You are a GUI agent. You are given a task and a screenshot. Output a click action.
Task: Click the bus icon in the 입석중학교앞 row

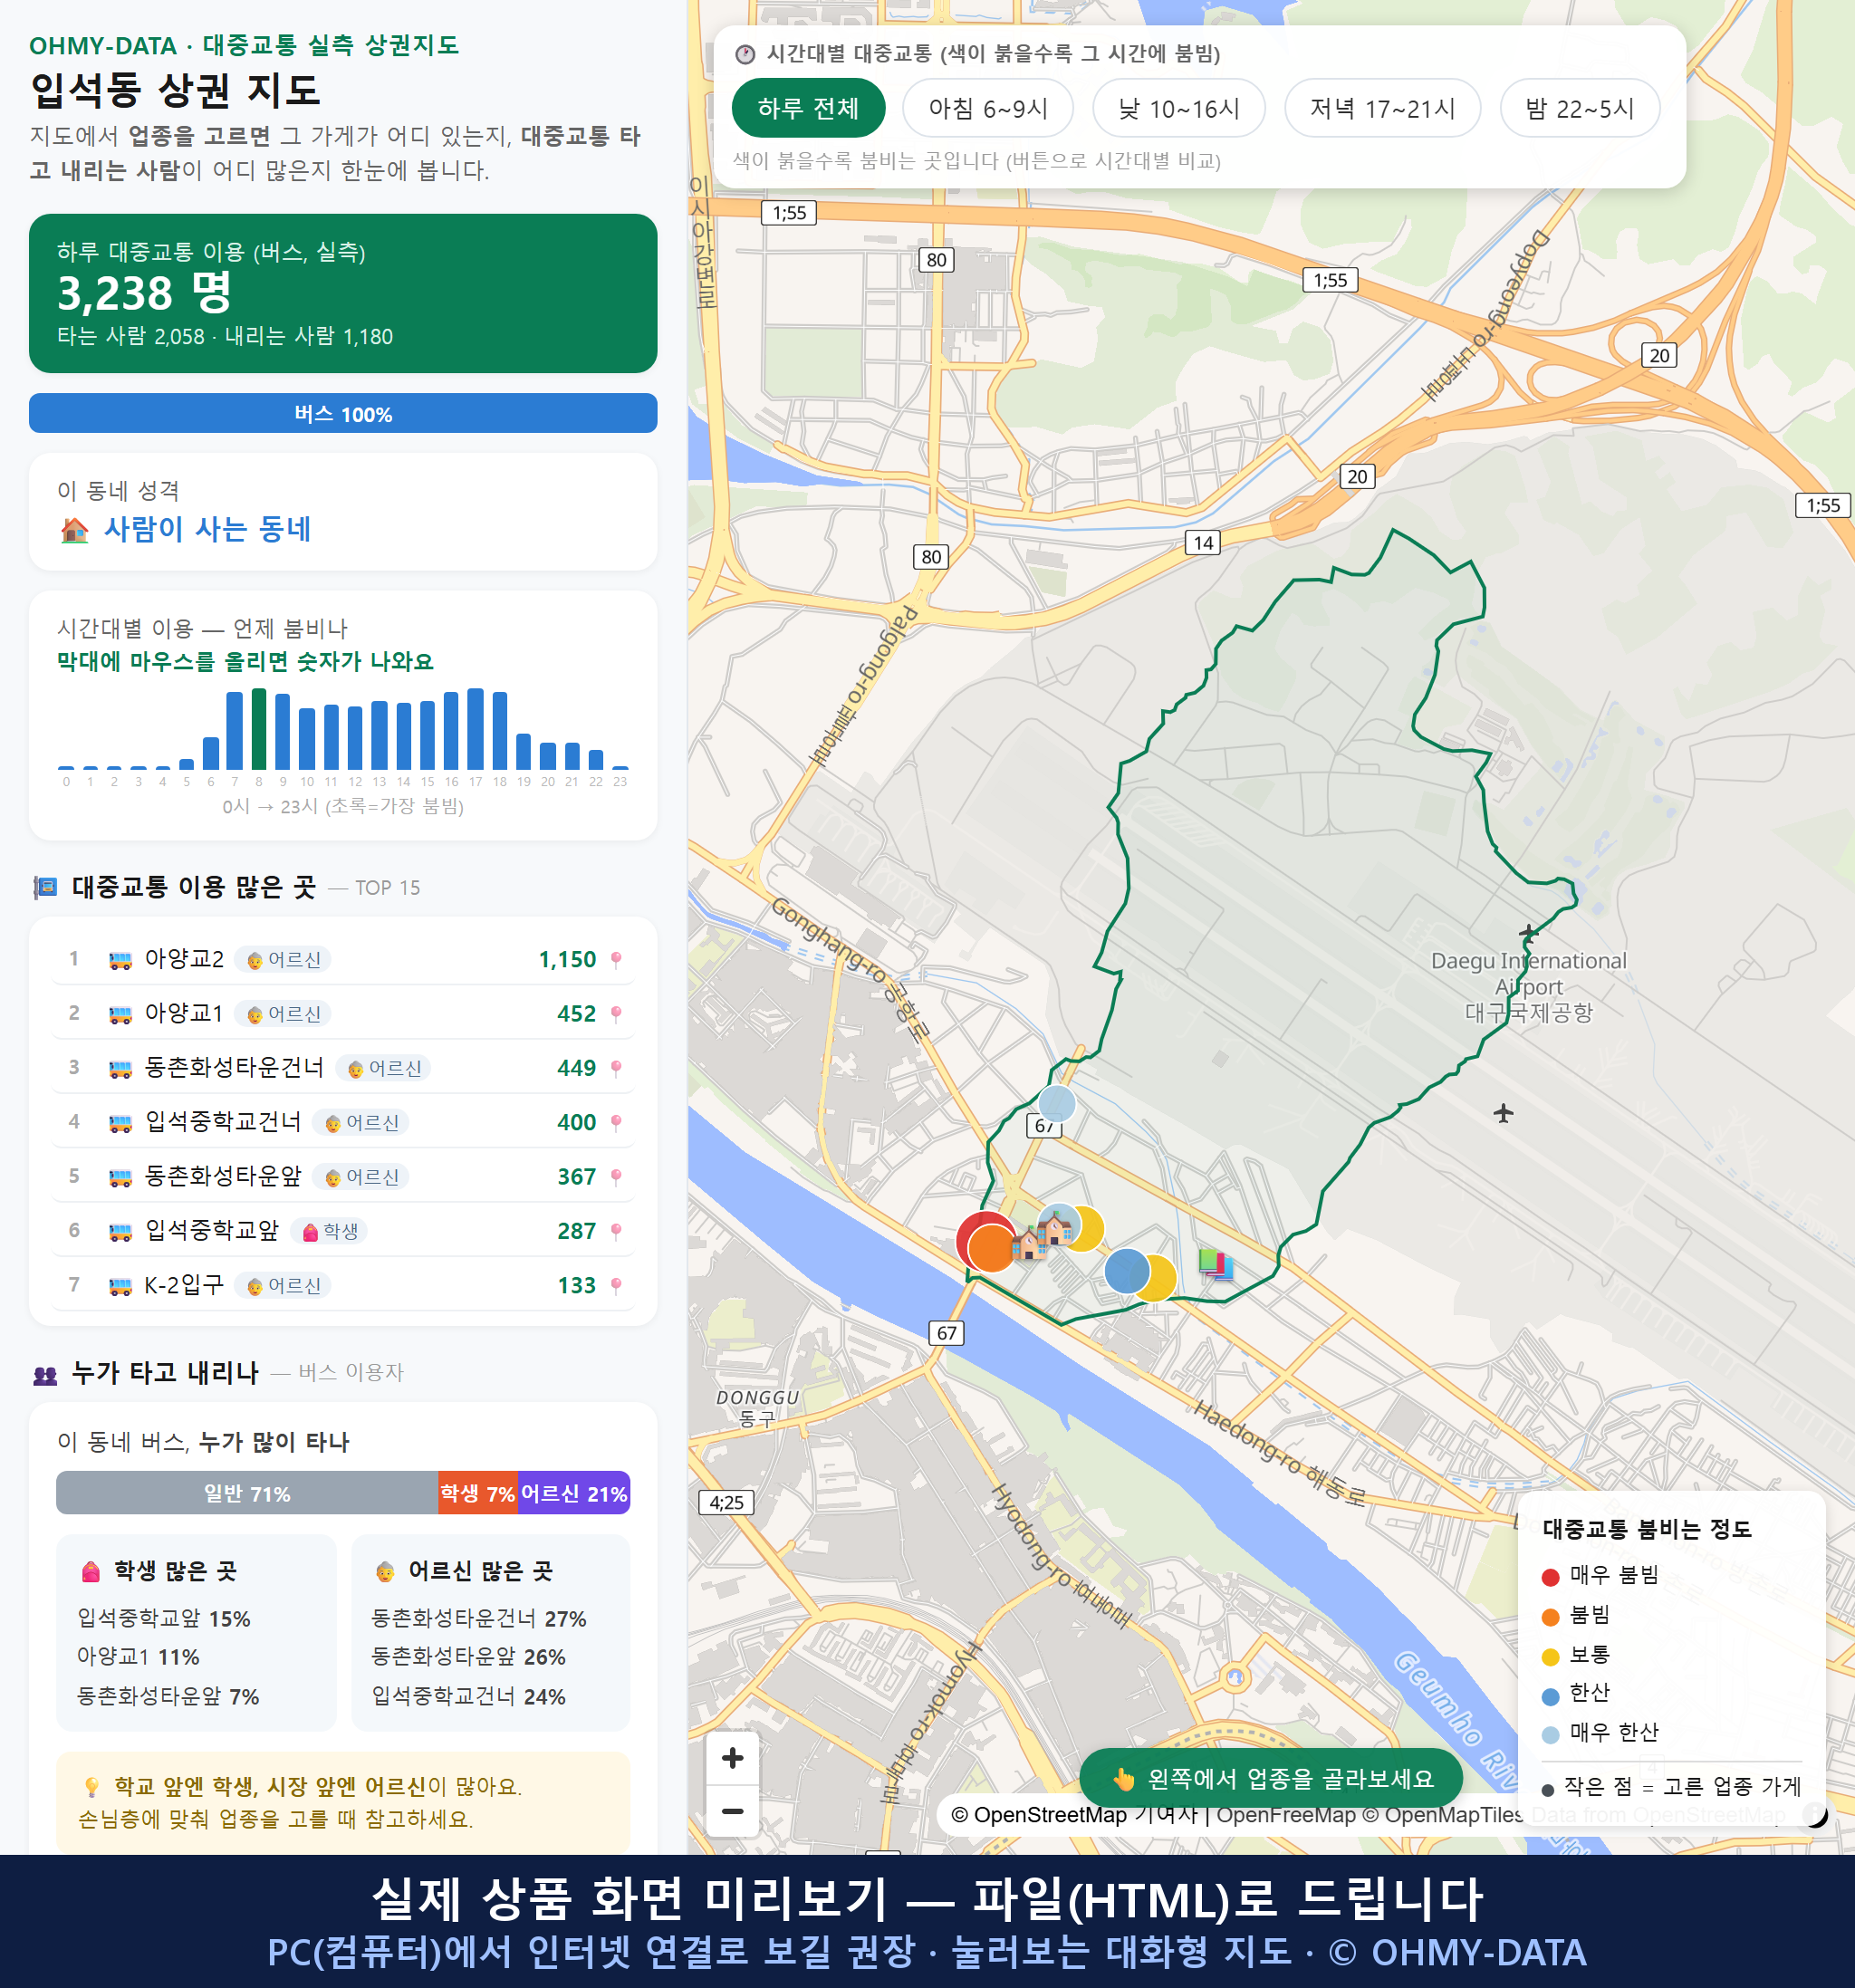tap(120, 1232)
